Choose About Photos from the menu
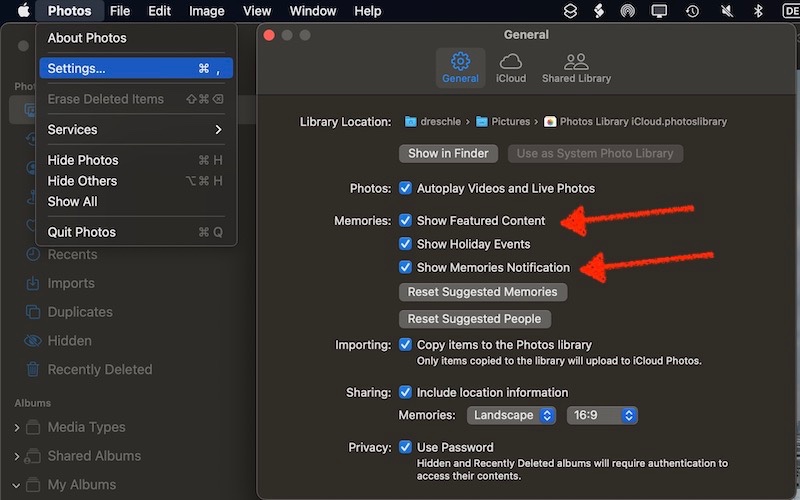 click(x=136, y=38)
